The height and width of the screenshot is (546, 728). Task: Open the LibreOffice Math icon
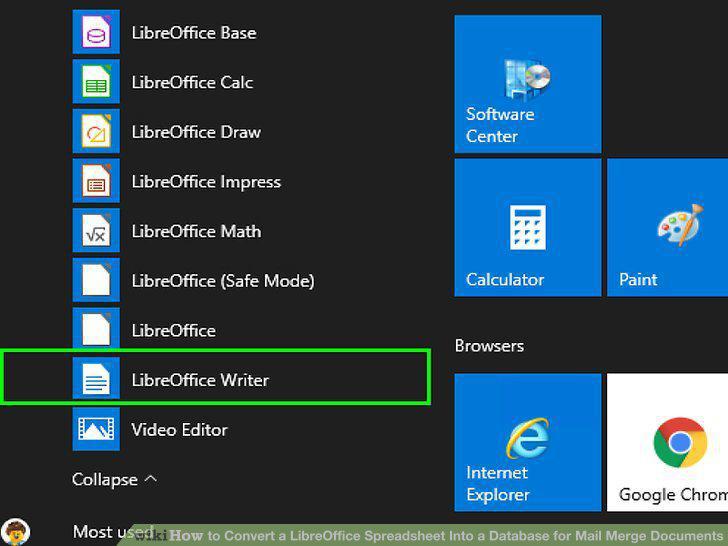pos(96,231)
